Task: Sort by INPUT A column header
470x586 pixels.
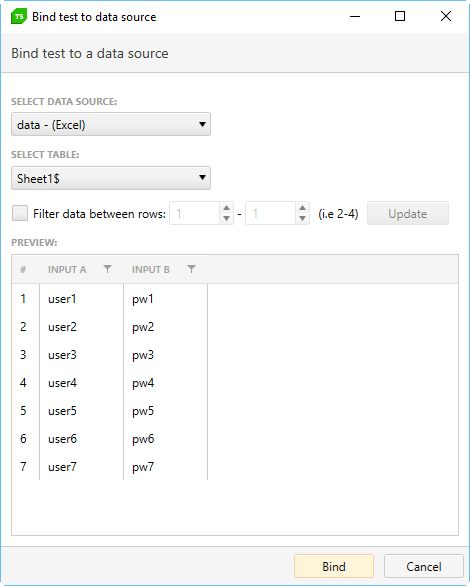Action: (67, 269)
